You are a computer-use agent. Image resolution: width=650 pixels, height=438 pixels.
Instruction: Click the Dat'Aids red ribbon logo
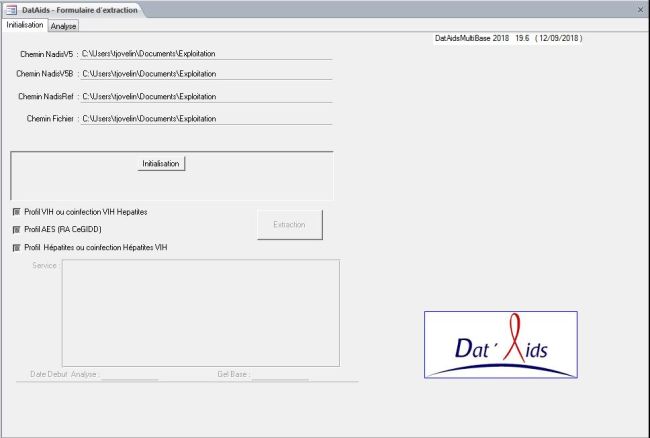click(x=500, y=344)
